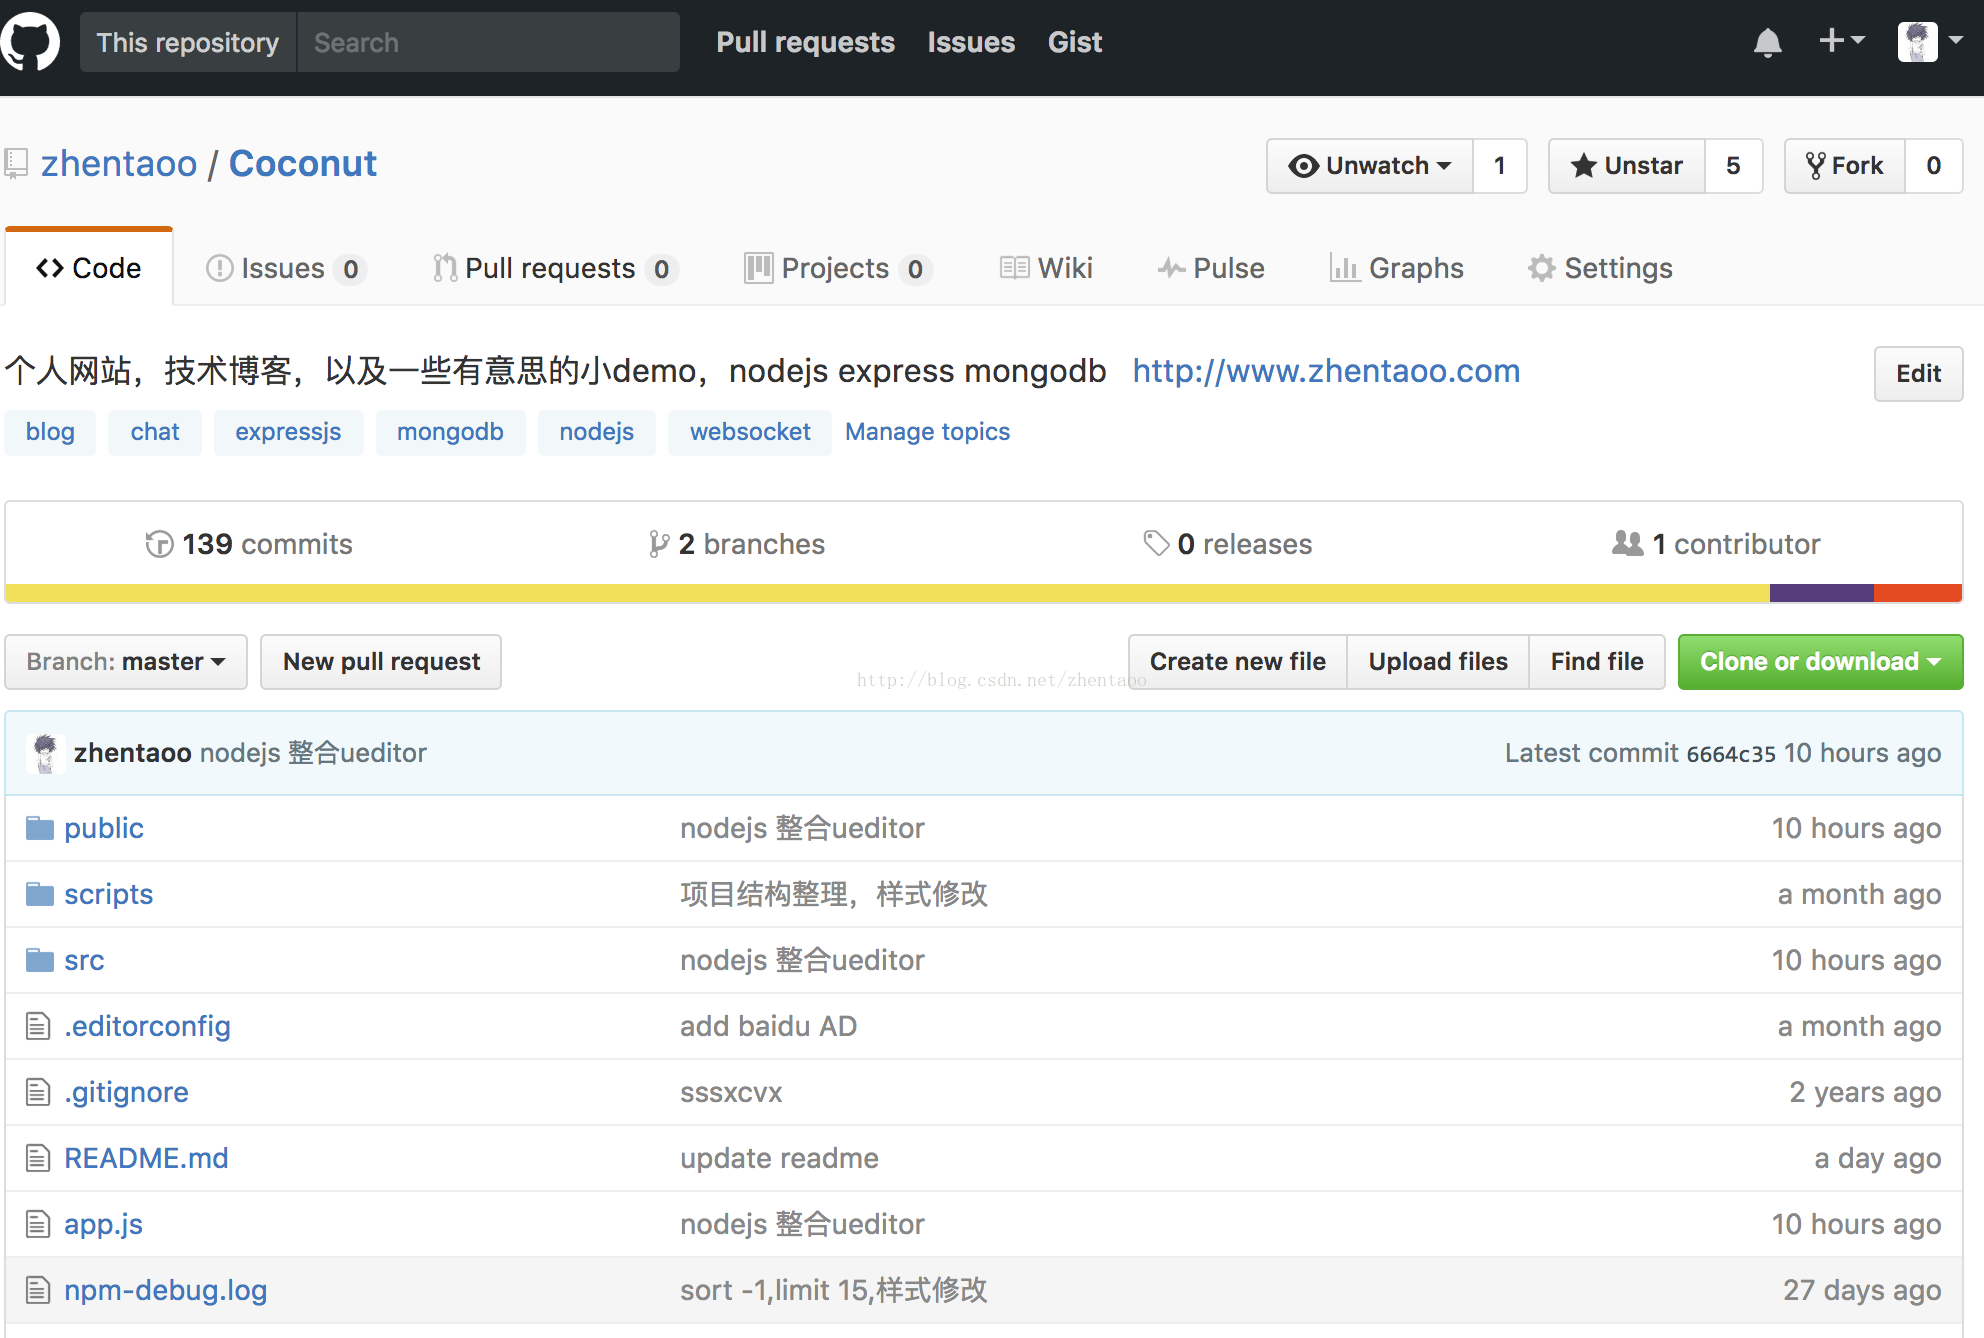The height and width of the screenshot is (1338, 1984).
Task: Click the Graphs tab bar-chart icon
Action: pos(1345,267)
